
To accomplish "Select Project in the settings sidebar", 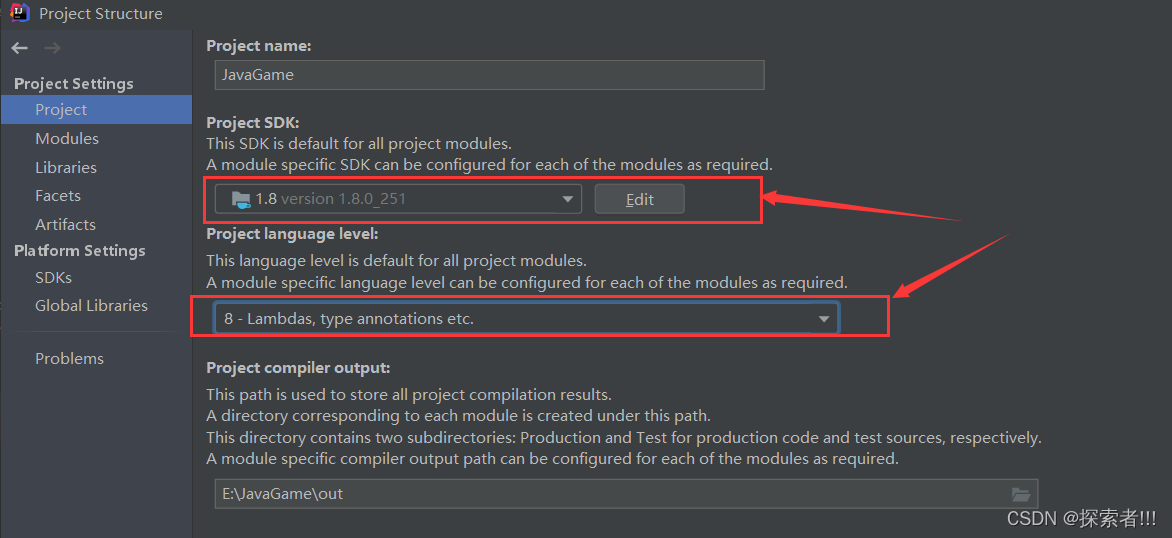I will (x=96, y=110).
